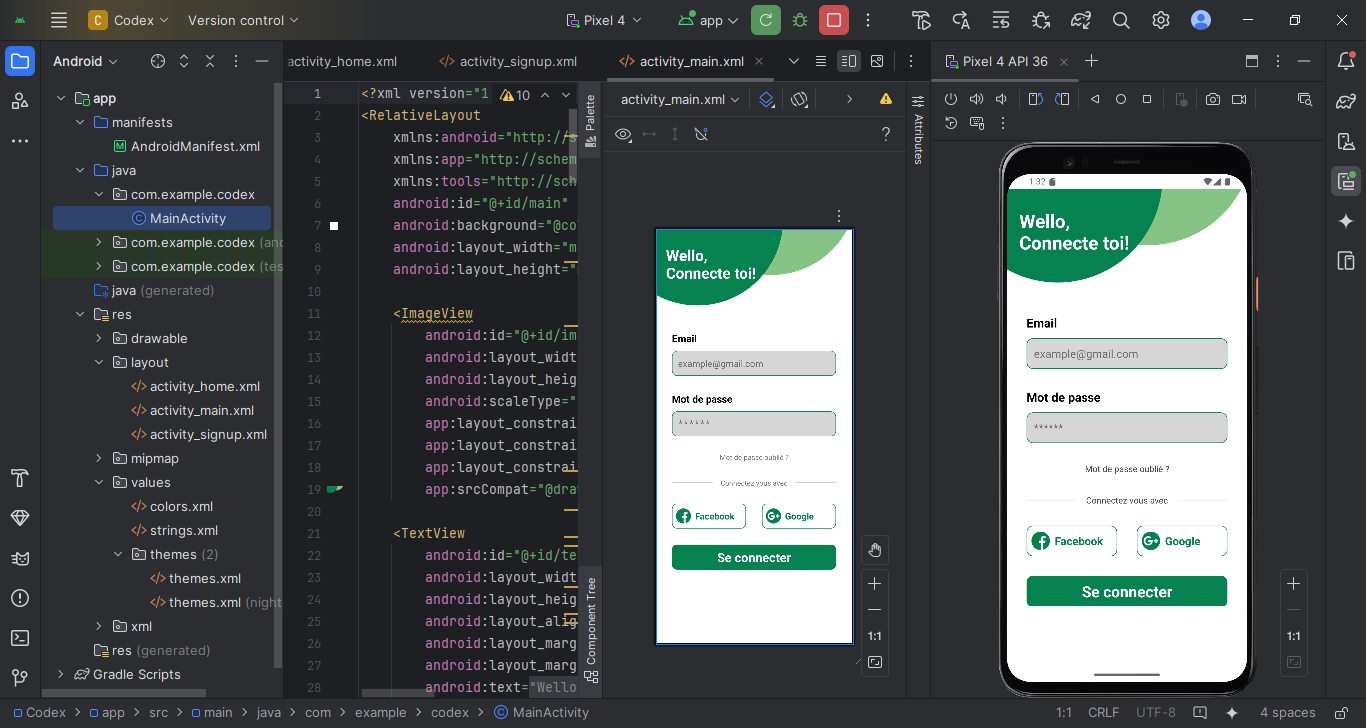Toggle autoconnect magnet icon in design toolbar
This screenshot has width=1366, height=728.
pos(701,134)
